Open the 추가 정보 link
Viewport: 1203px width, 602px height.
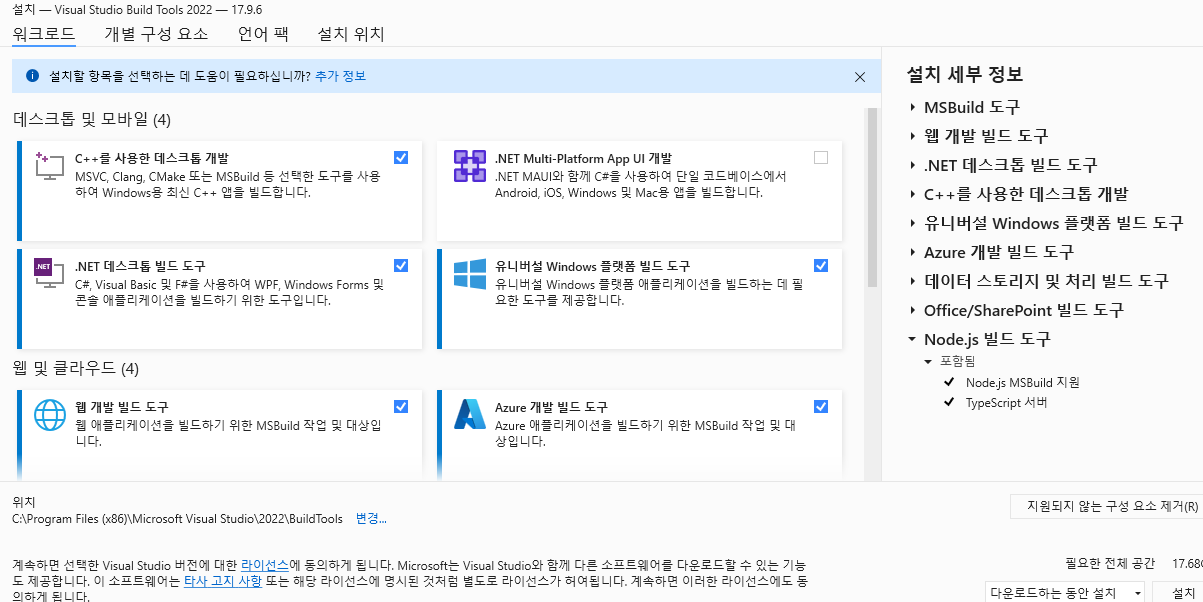pyautogui.click(x=340, y=76)
